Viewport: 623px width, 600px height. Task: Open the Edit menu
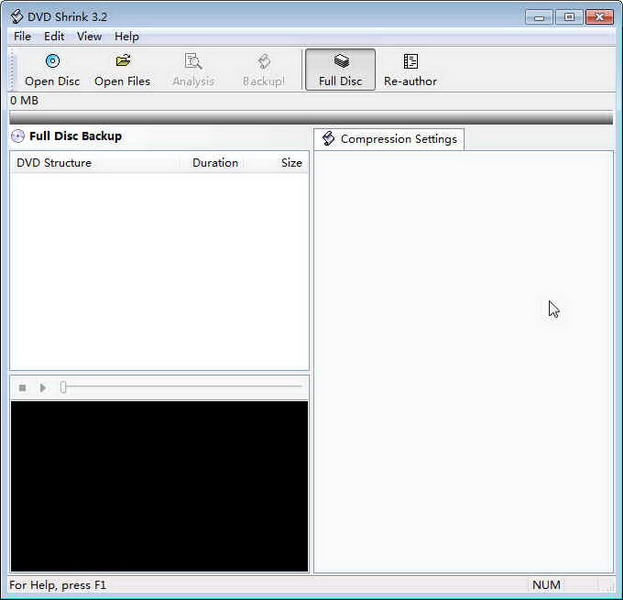(54, 37)
